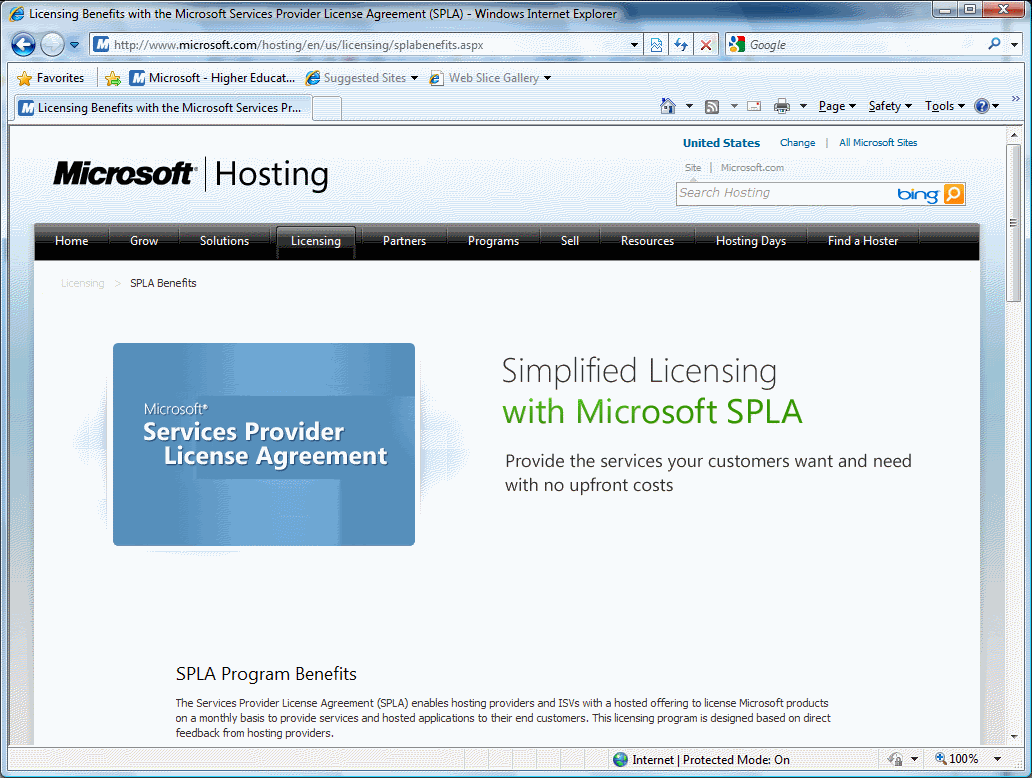
Task: Click the Change country link
Action: click(x=797, y=143)
